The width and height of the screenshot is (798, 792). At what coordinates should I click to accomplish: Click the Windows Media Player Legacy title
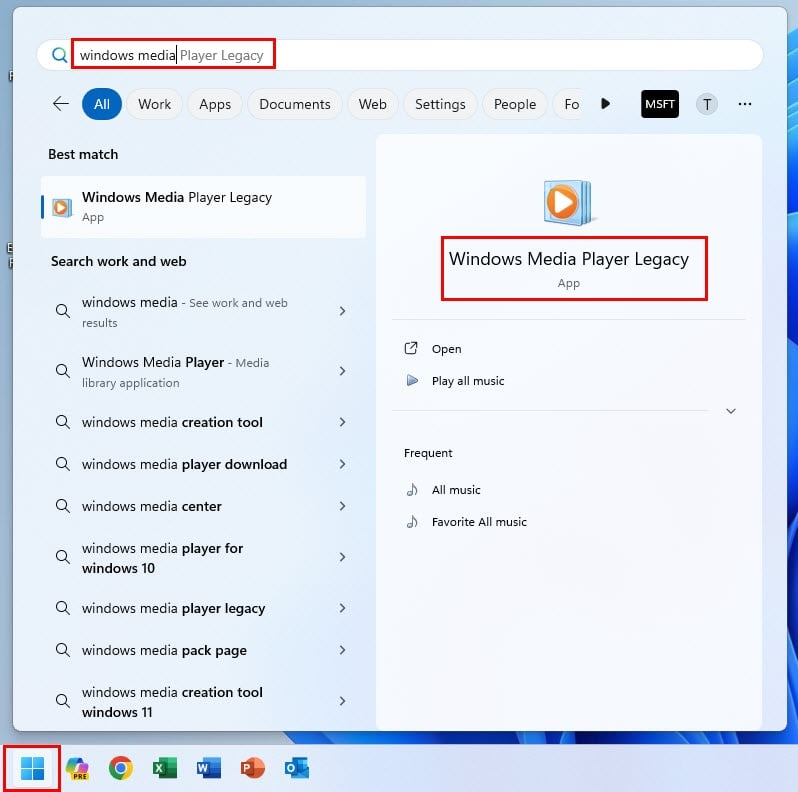[568, 259]
